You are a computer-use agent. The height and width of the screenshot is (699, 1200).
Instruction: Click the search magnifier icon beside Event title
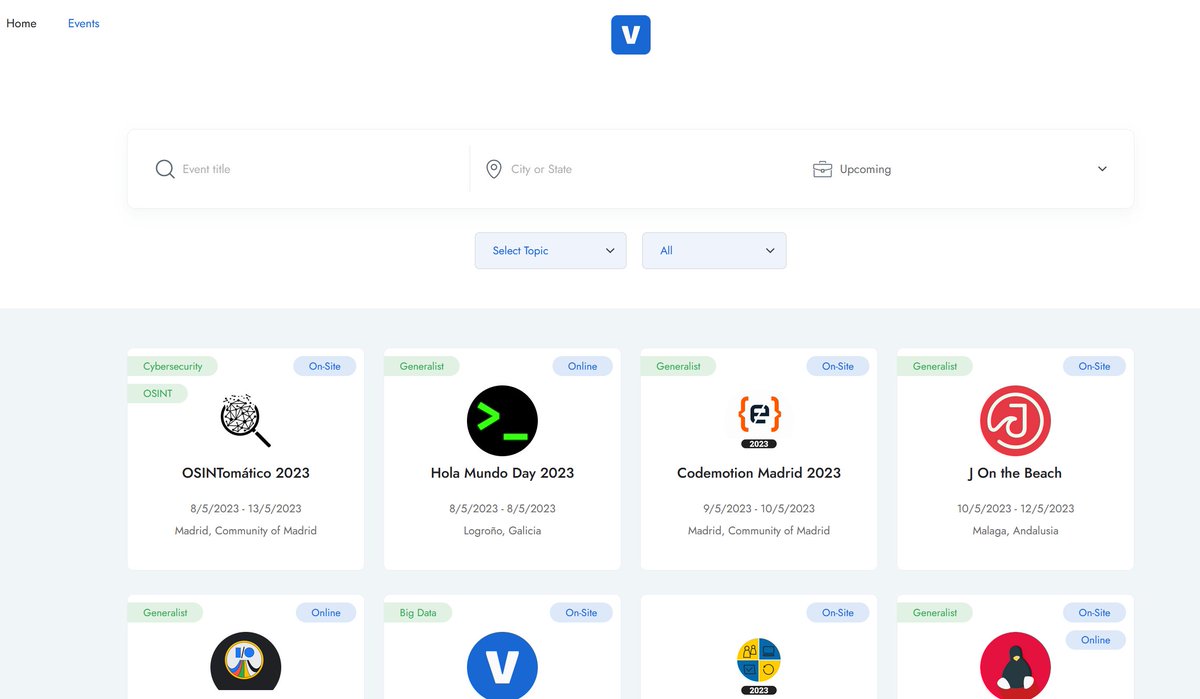click(x=165, y=169)
